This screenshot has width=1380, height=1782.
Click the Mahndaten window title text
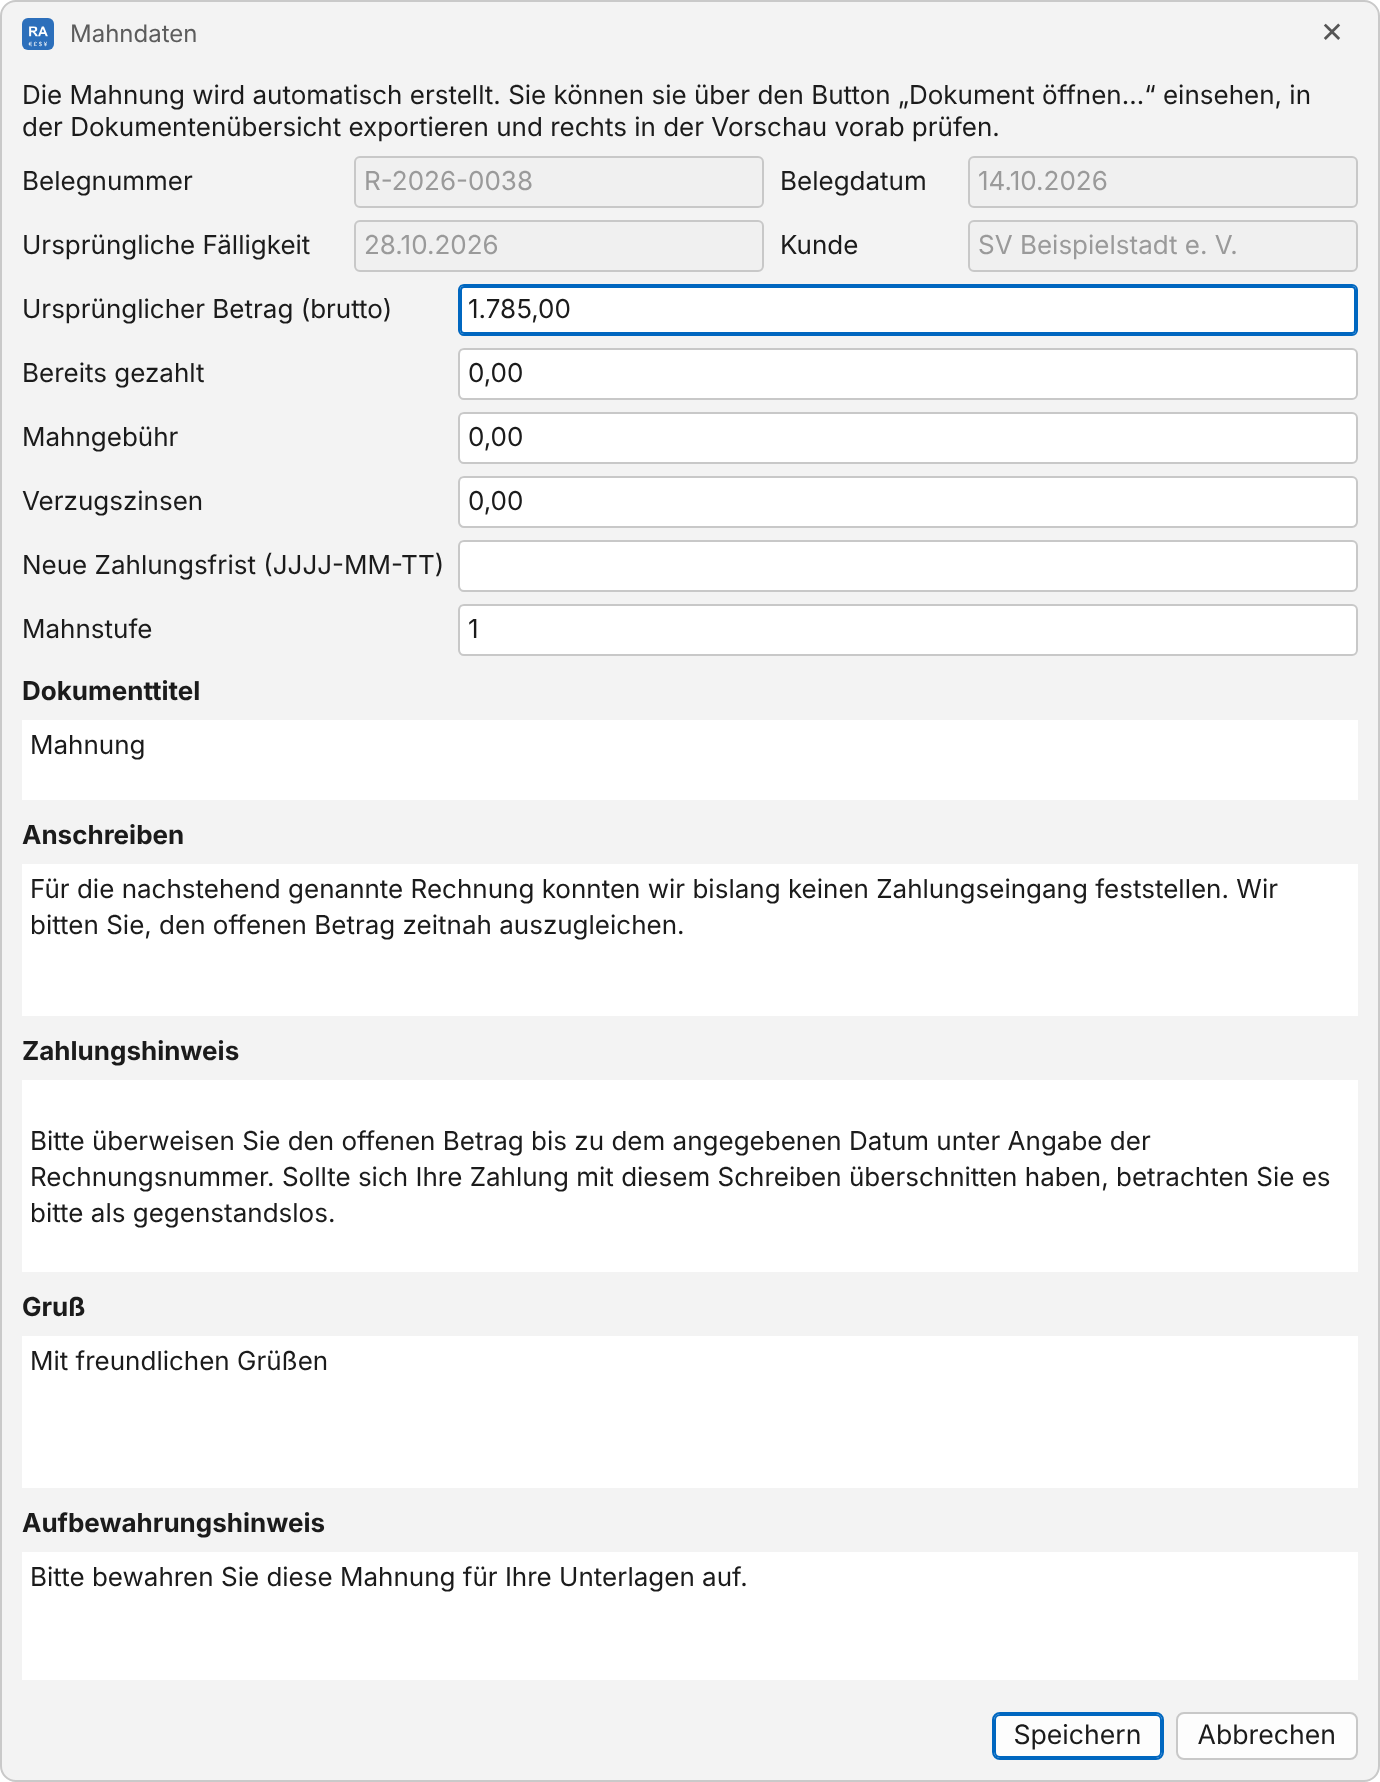(x=134, y=34)
